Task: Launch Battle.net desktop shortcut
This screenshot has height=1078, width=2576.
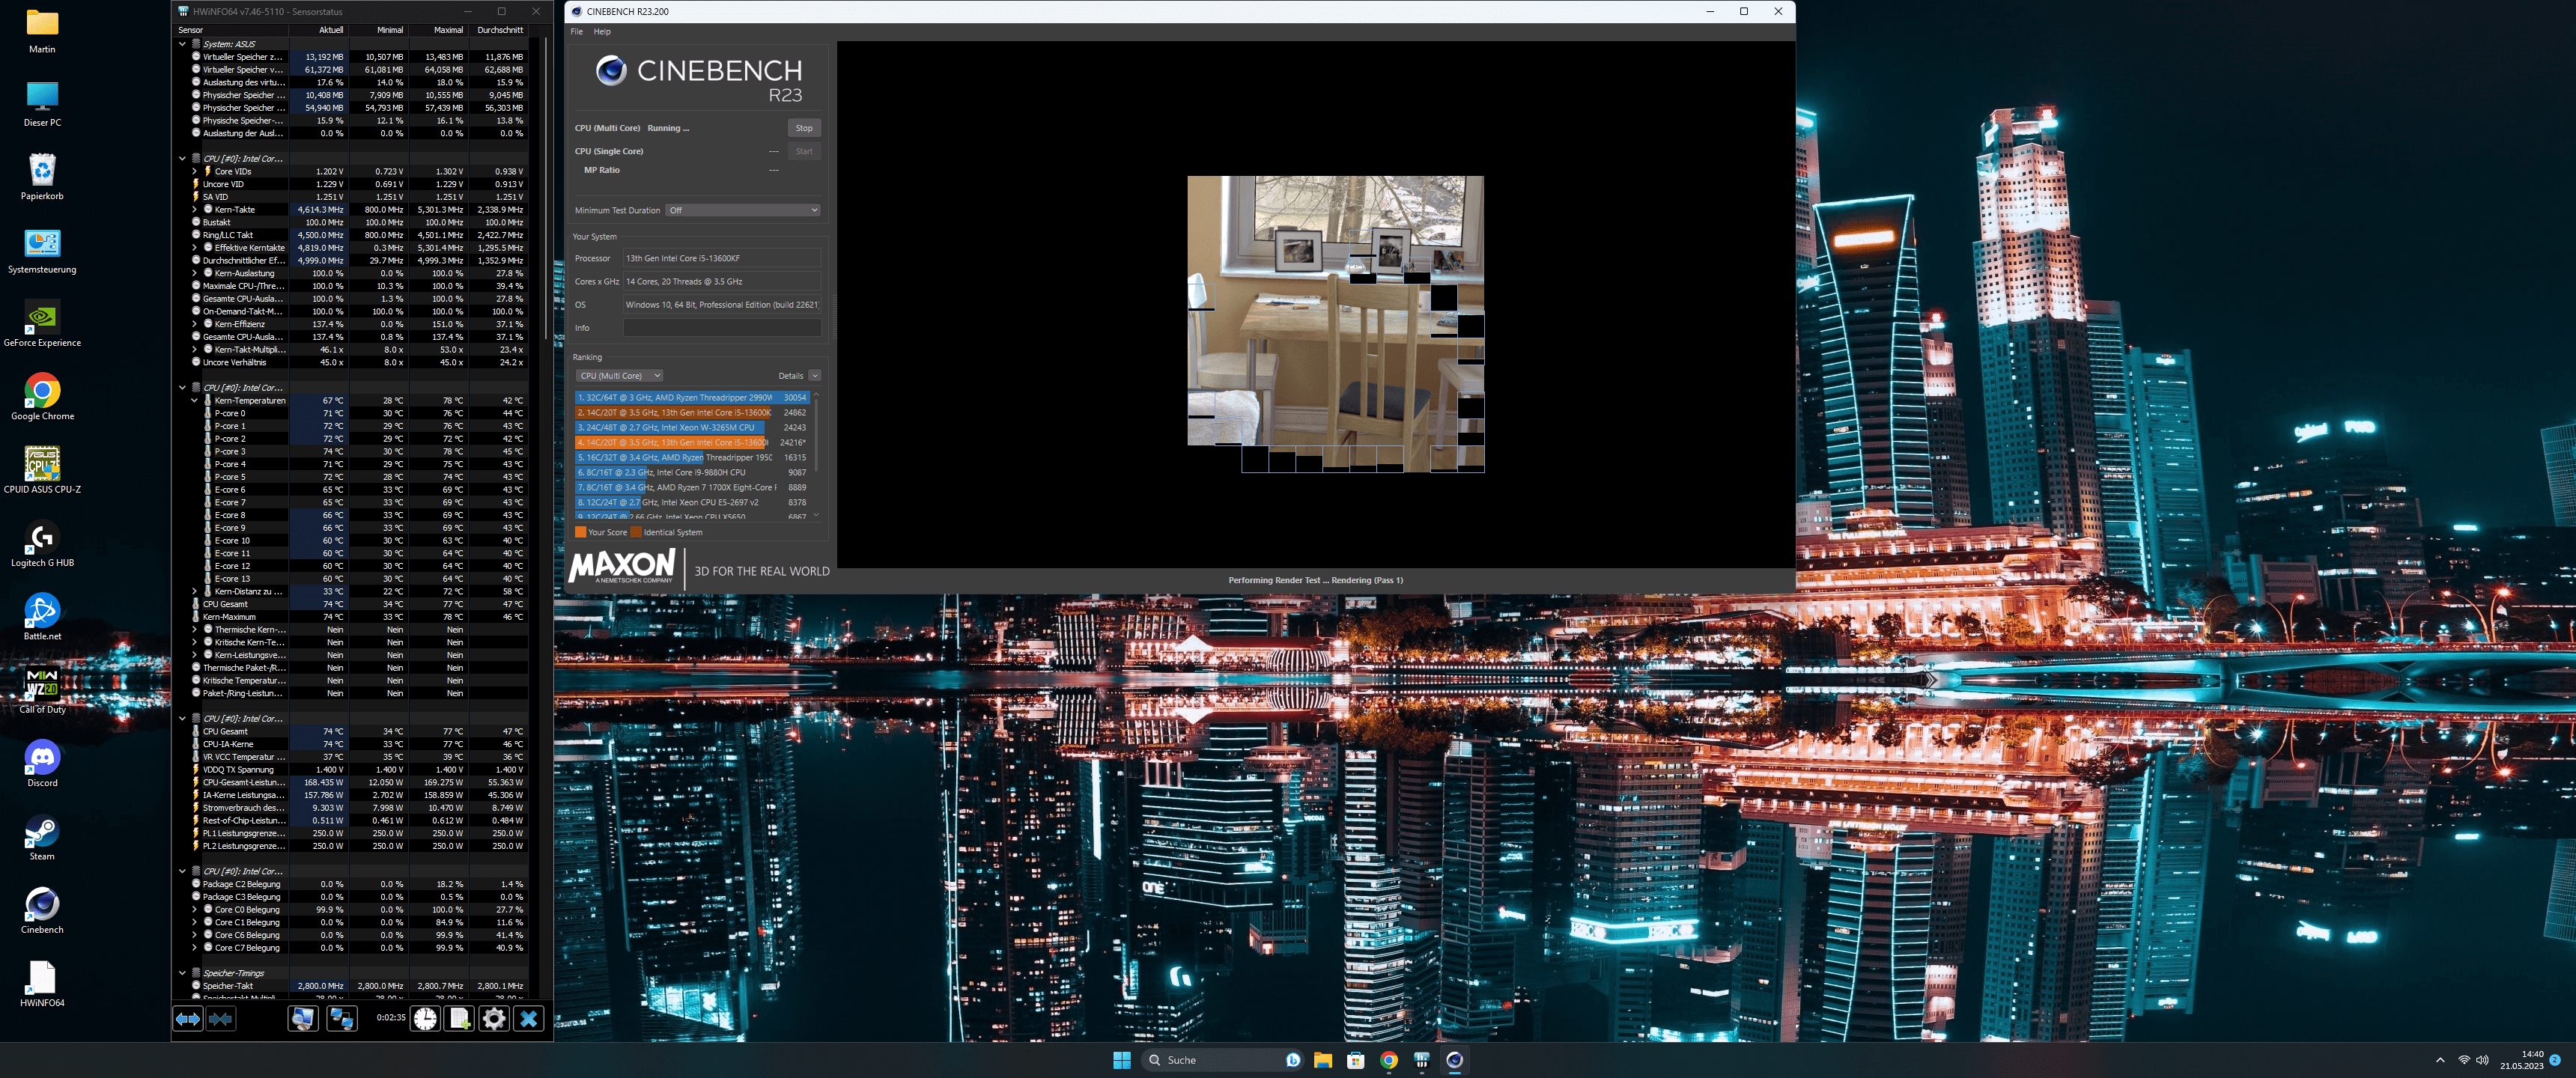Action: pos(42,616)
